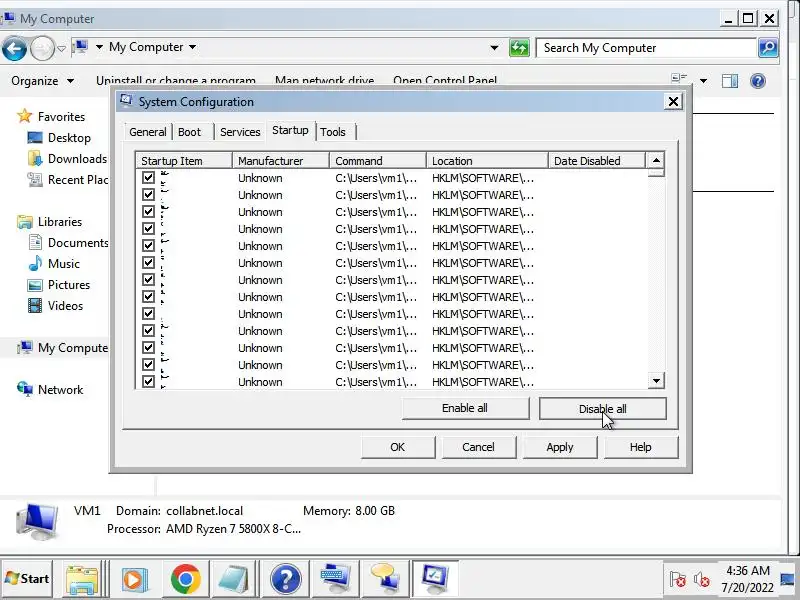
Task: Open the explorer help question mark icon
Action: click(758, 81)
